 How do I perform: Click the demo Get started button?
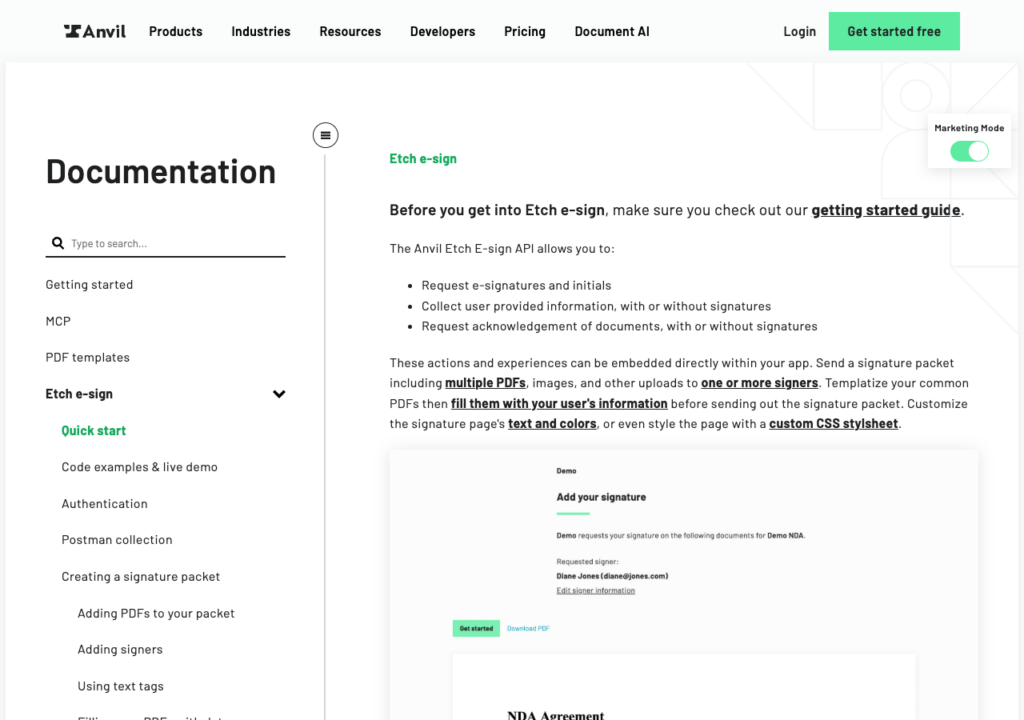pos(476,629)
